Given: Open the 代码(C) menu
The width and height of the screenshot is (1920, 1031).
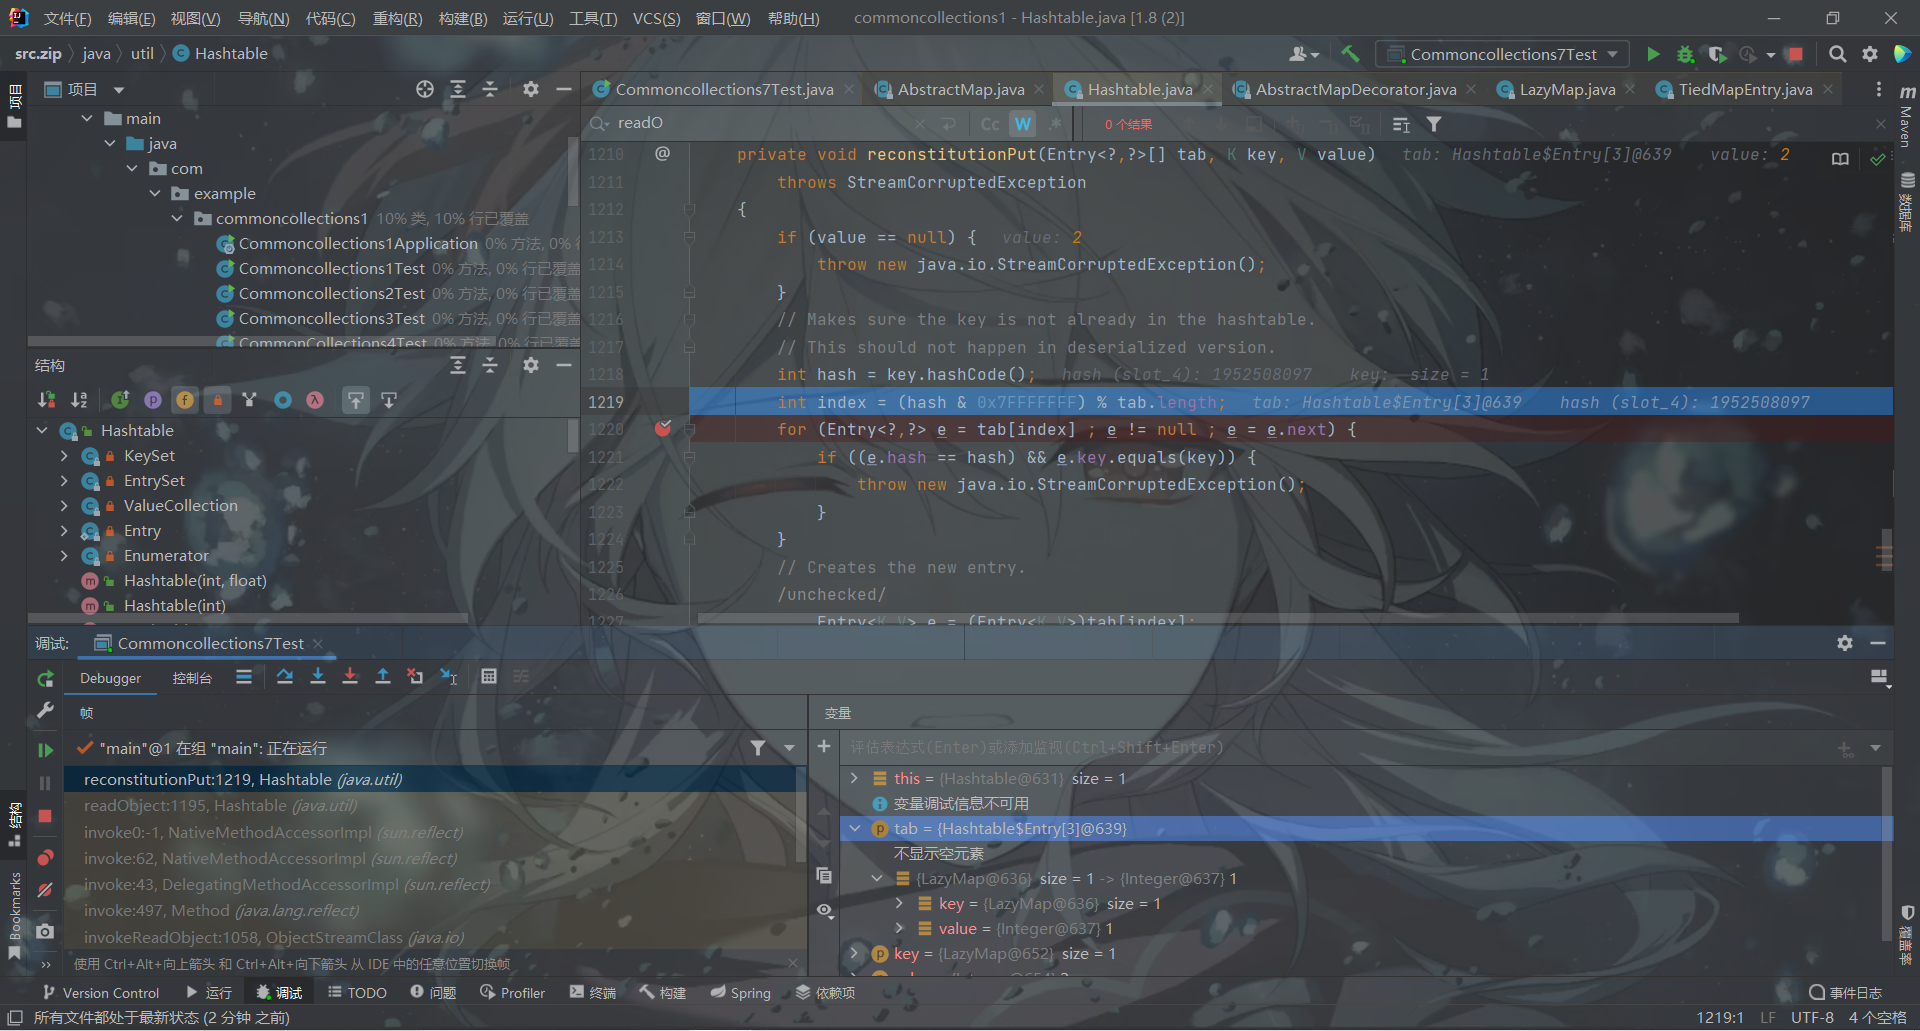Looking at the screenshot, I should pyautogui.click(x=330, y=18).
